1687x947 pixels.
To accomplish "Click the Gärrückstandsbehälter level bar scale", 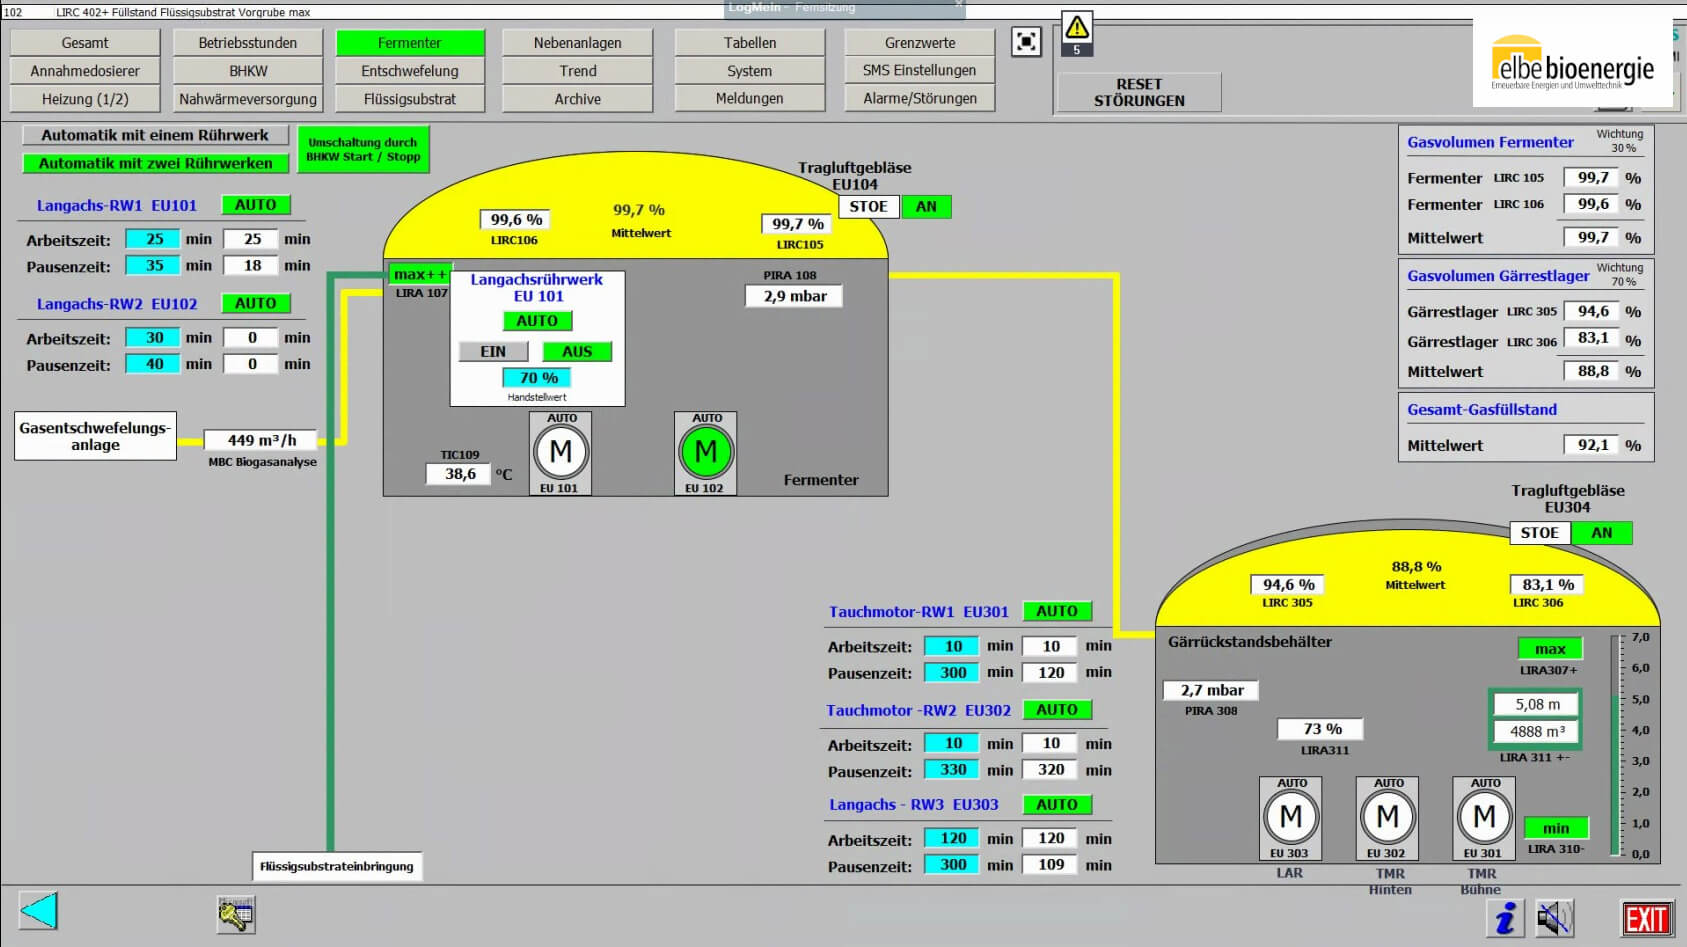I will point(1630,746).
